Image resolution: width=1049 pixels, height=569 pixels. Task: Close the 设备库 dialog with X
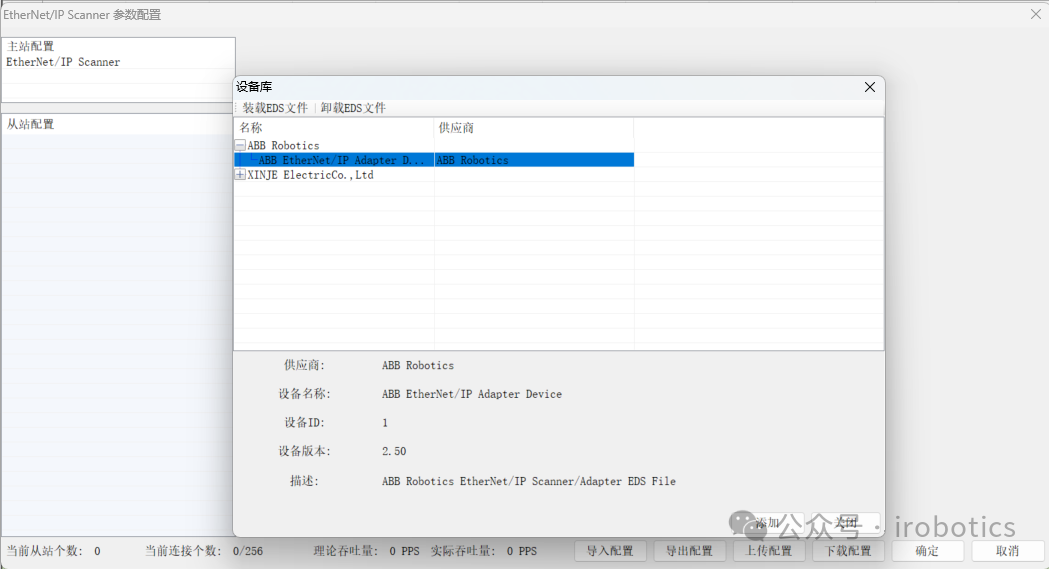tap(870, 87)
